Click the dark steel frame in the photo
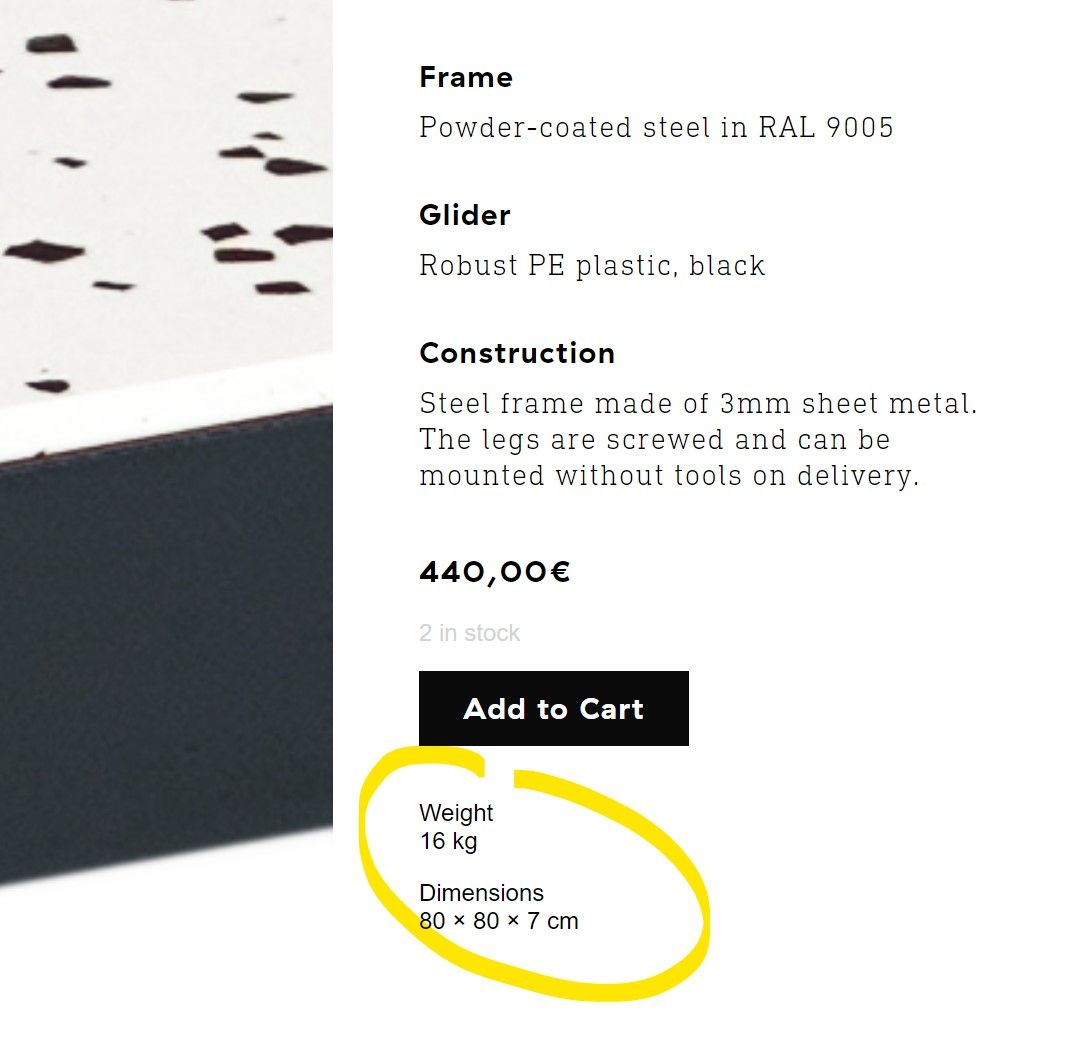The height and width of the screenshot is (1045, 1092). pyautogui.click(x=160, y=650)
